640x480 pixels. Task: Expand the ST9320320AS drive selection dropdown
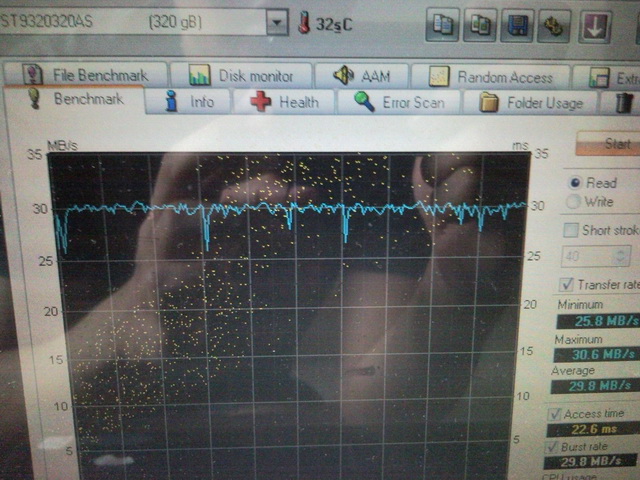[277, 23]
